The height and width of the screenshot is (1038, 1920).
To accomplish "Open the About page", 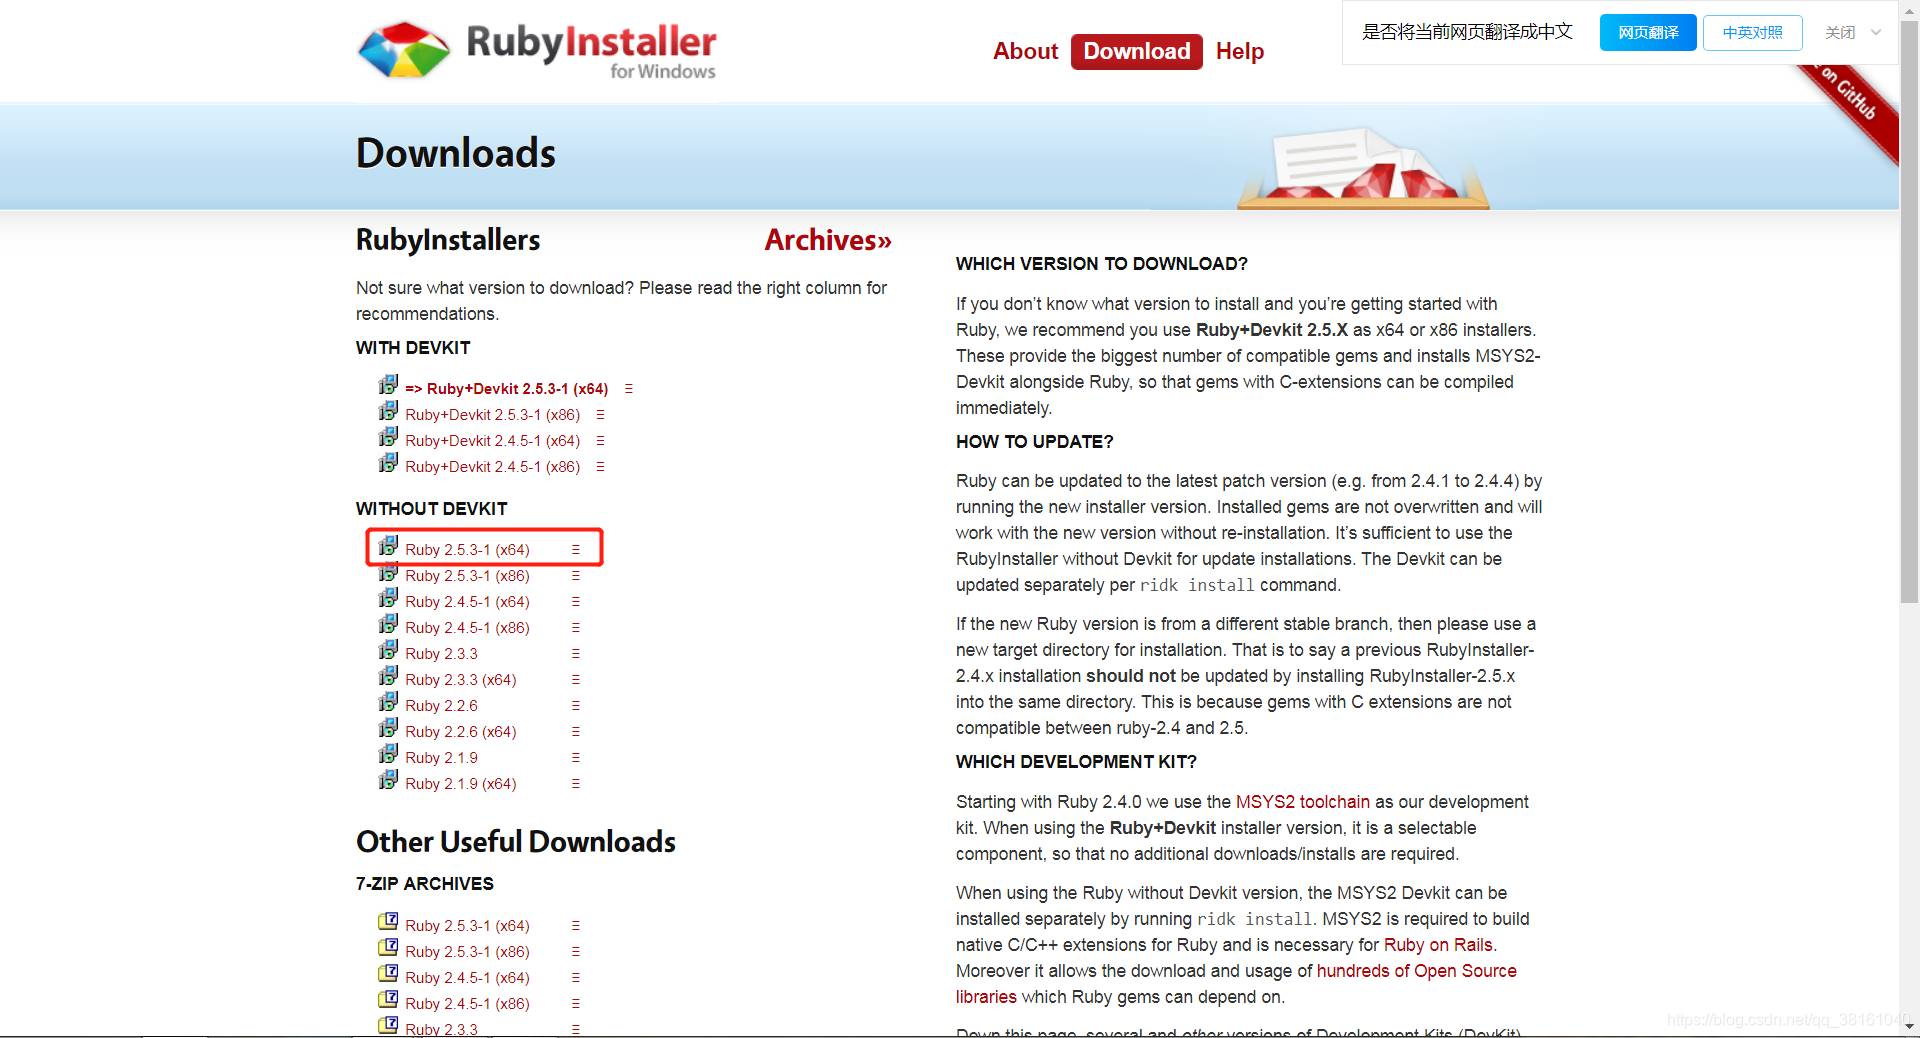I will tap(1025, 51).
